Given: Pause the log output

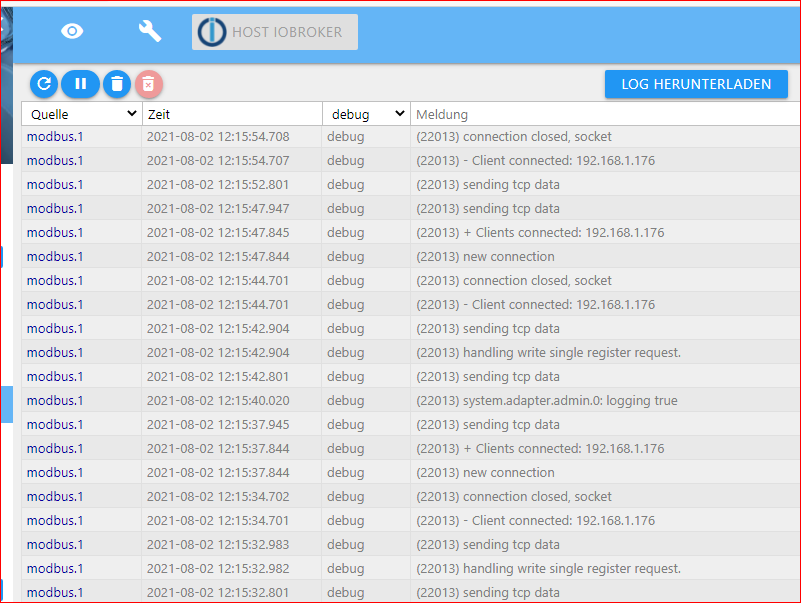Looking at the screenshot, I should coord(81,84).
